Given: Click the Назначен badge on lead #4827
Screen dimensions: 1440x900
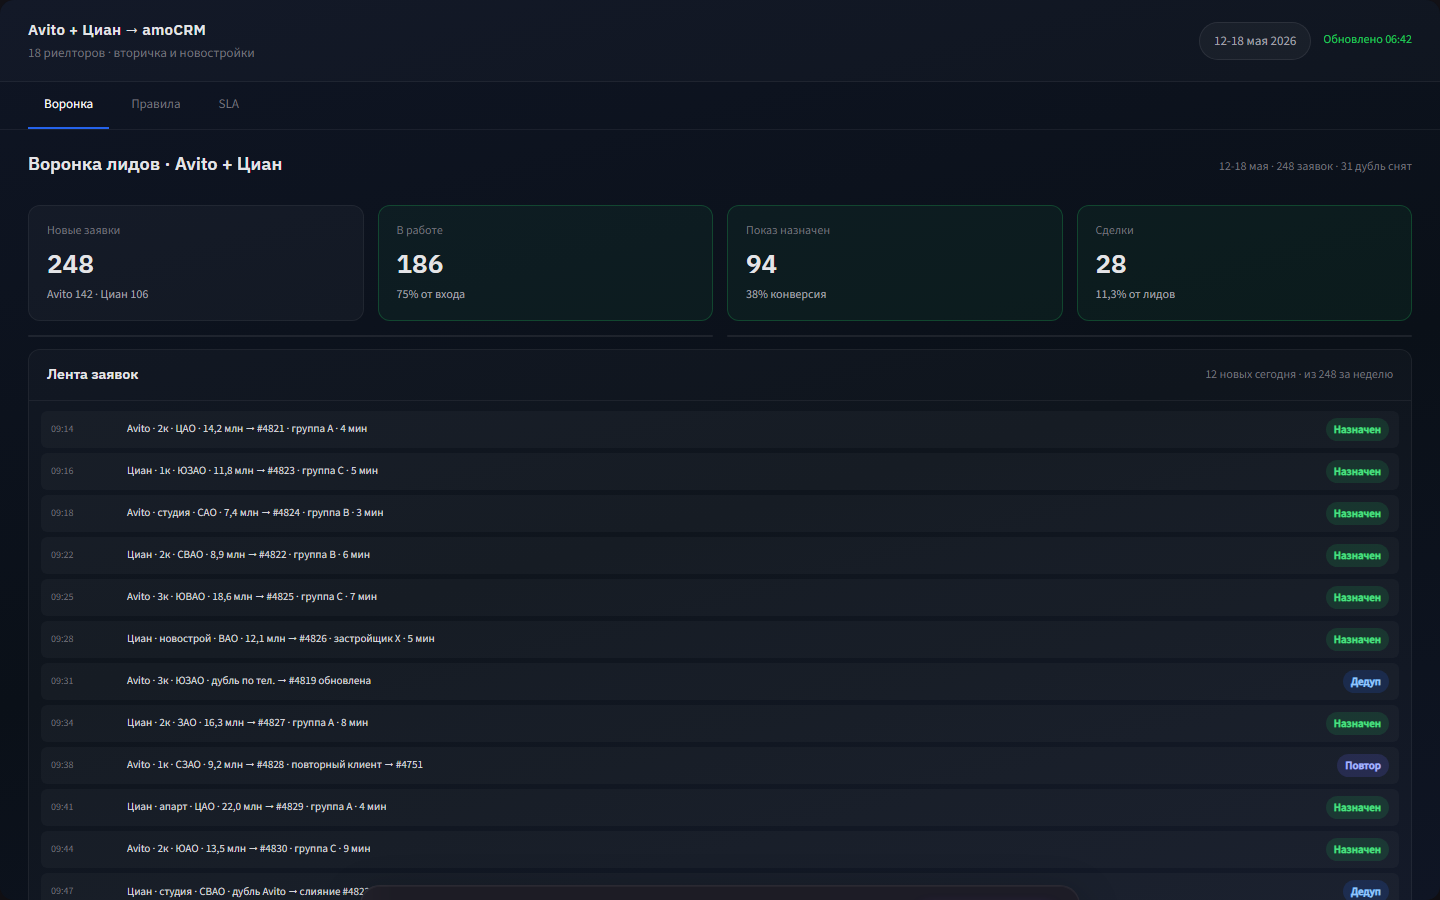Looking at the screenshot, I should 1357,724.
